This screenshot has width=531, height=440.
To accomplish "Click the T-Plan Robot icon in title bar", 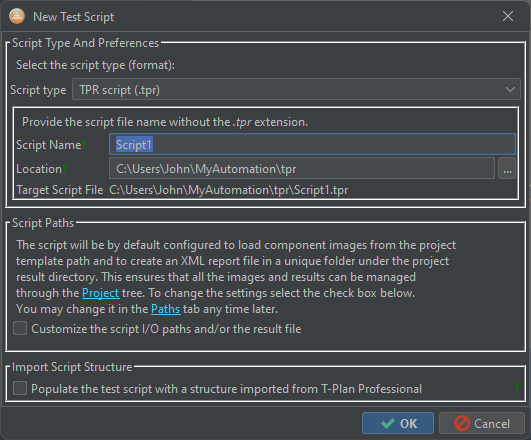I will click(17, 16).
